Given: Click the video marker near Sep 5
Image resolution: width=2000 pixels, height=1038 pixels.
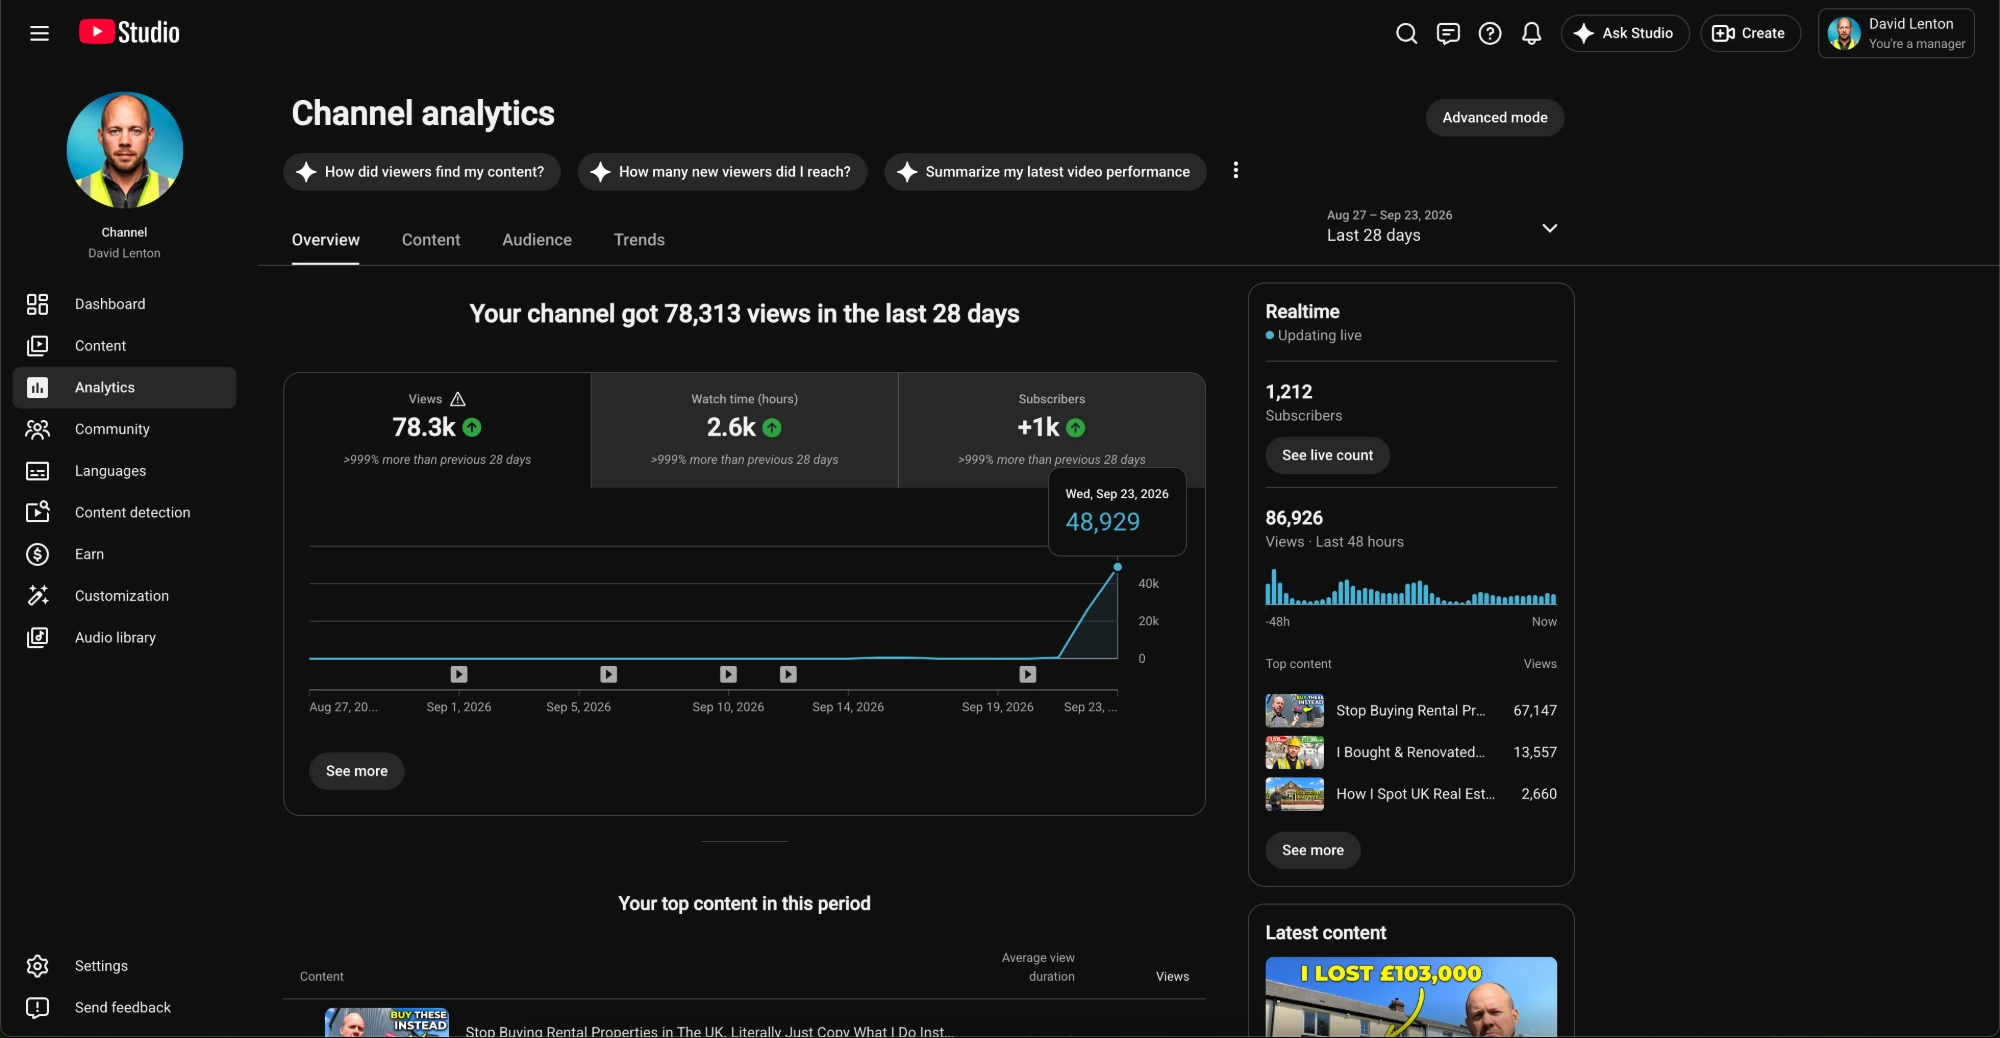Looking at the screenshot, I should pyautogui.click(x=608, y=675).
